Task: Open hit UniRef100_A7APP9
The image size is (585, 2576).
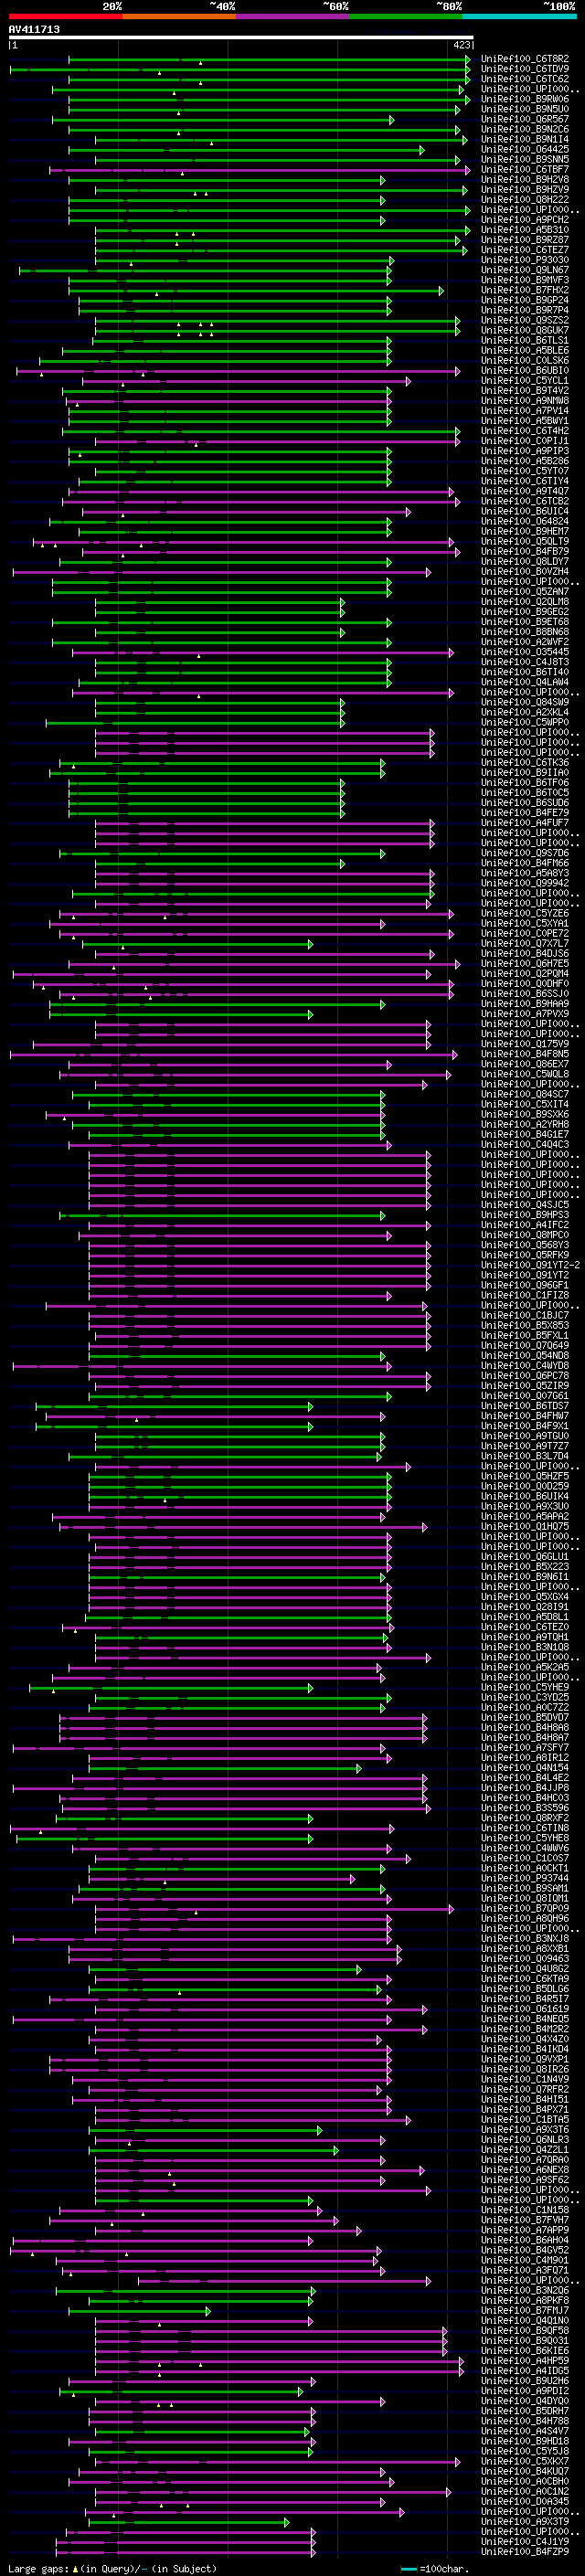Action: coord(525,2230)
